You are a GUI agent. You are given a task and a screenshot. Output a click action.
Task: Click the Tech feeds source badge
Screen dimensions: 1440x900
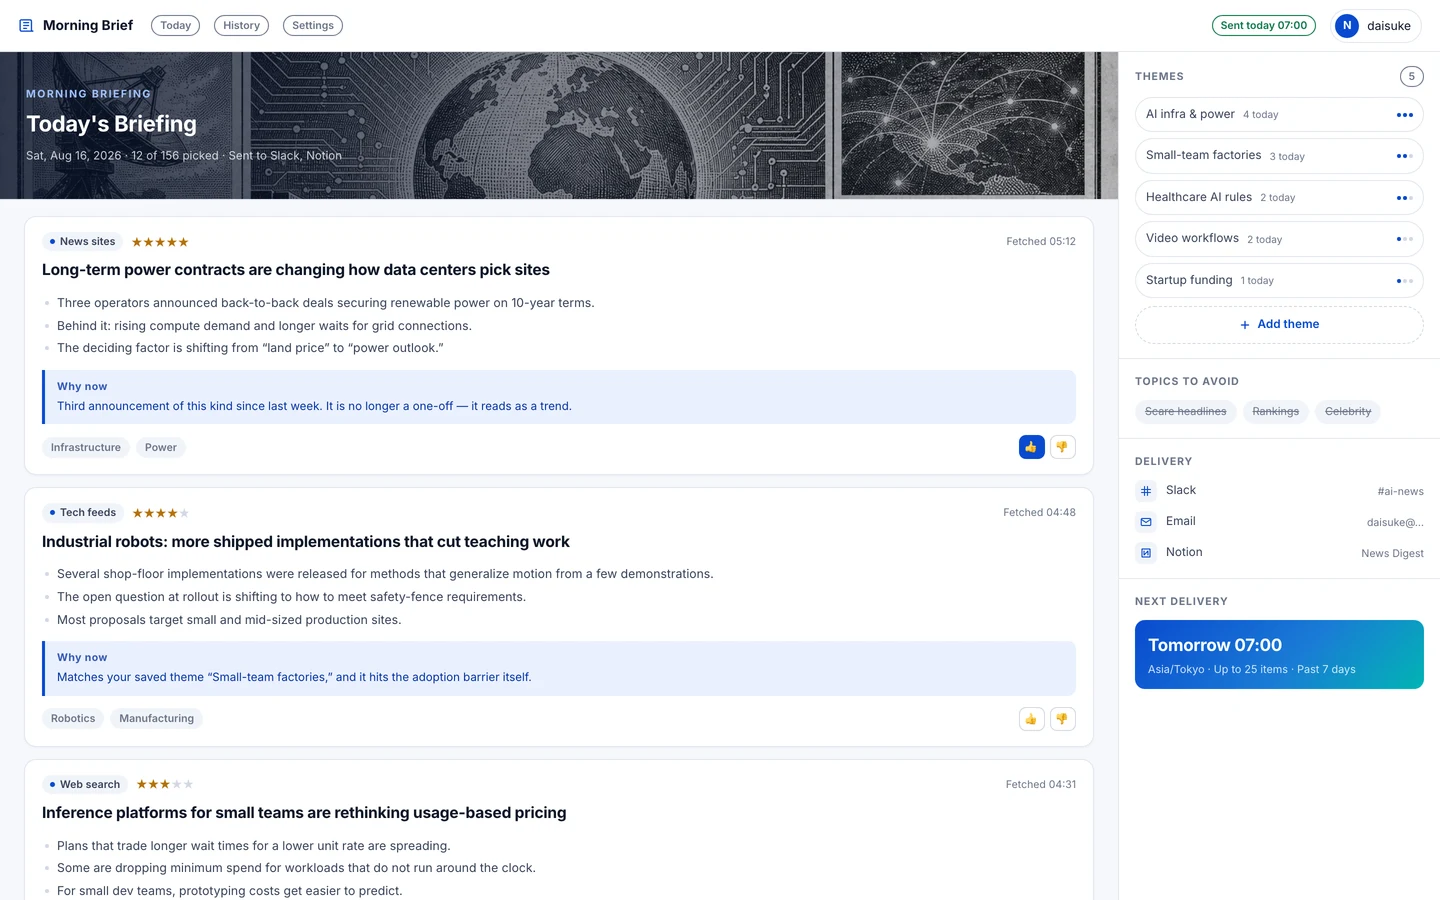coord(83,513)
